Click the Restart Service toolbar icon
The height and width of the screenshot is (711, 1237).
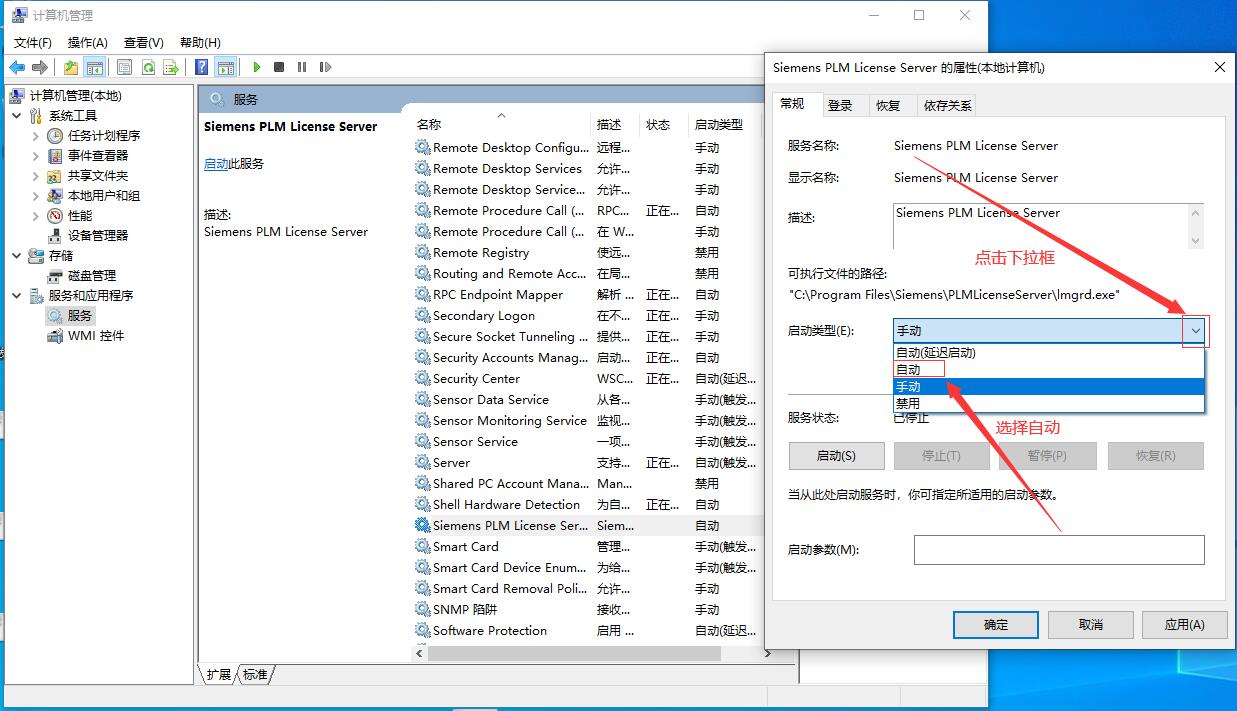pos(325,67)
